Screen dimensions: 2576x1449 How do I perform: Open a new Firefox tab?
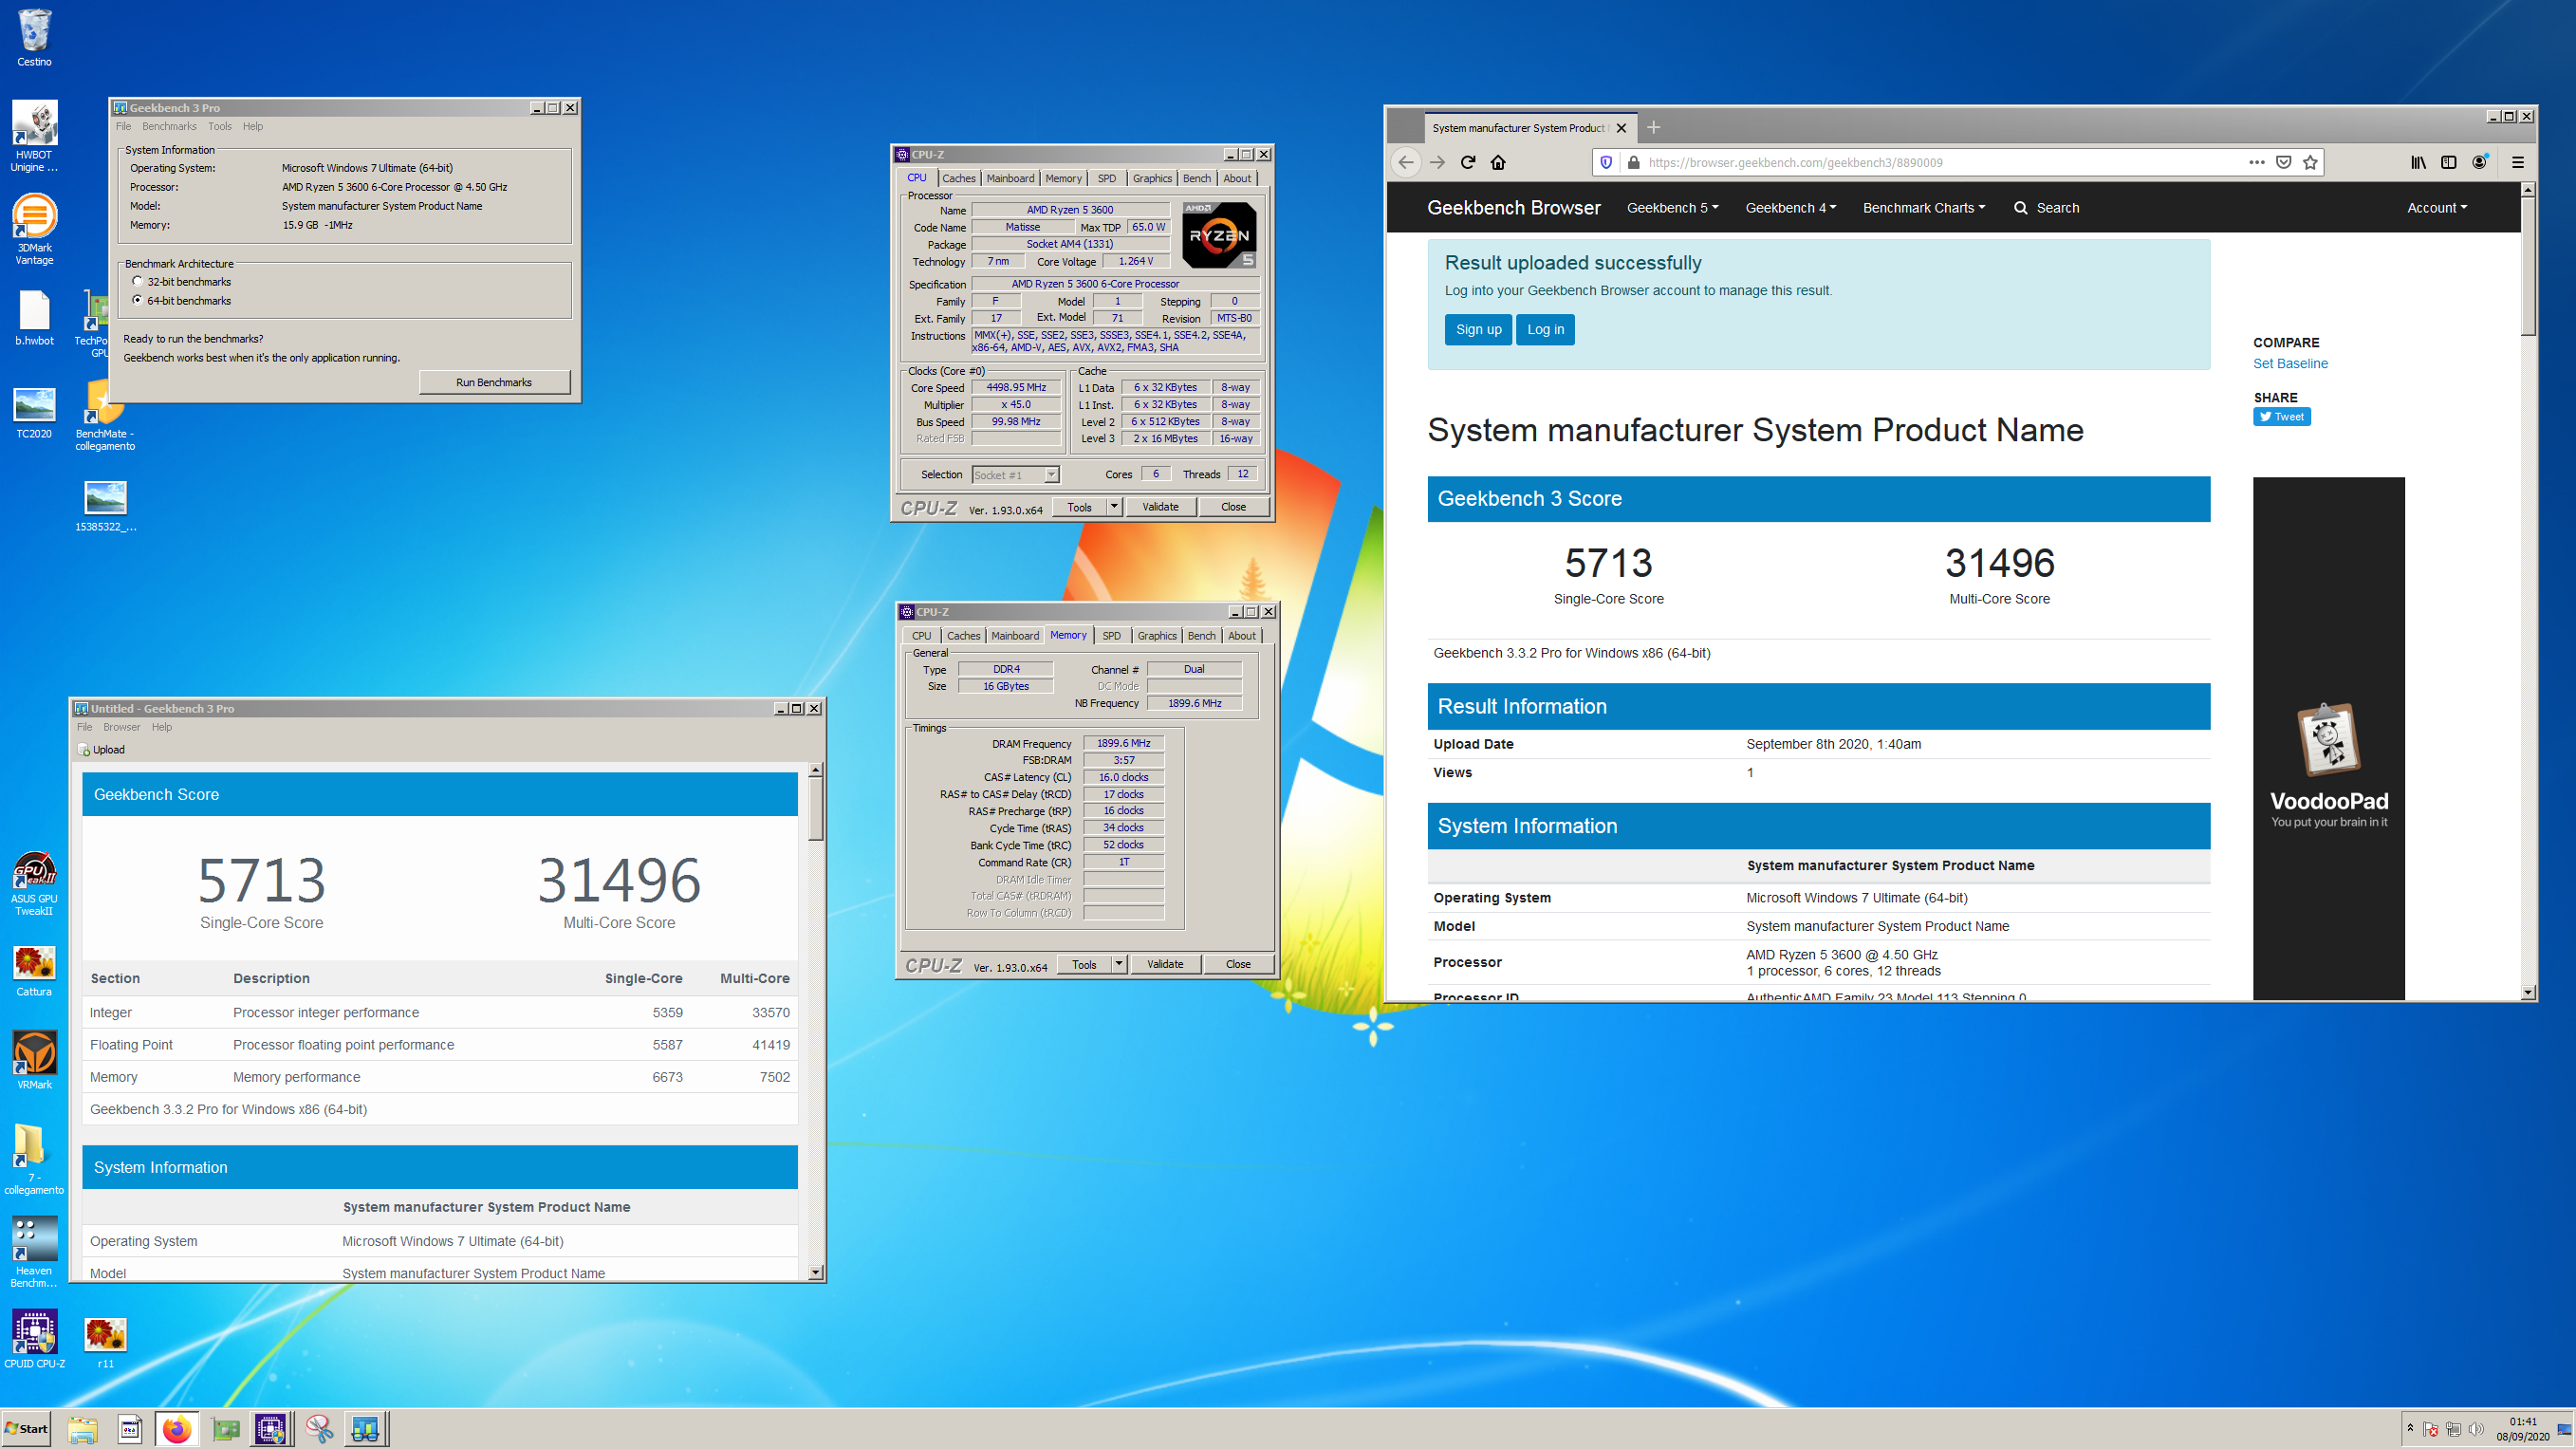[x=1654, y=127]
